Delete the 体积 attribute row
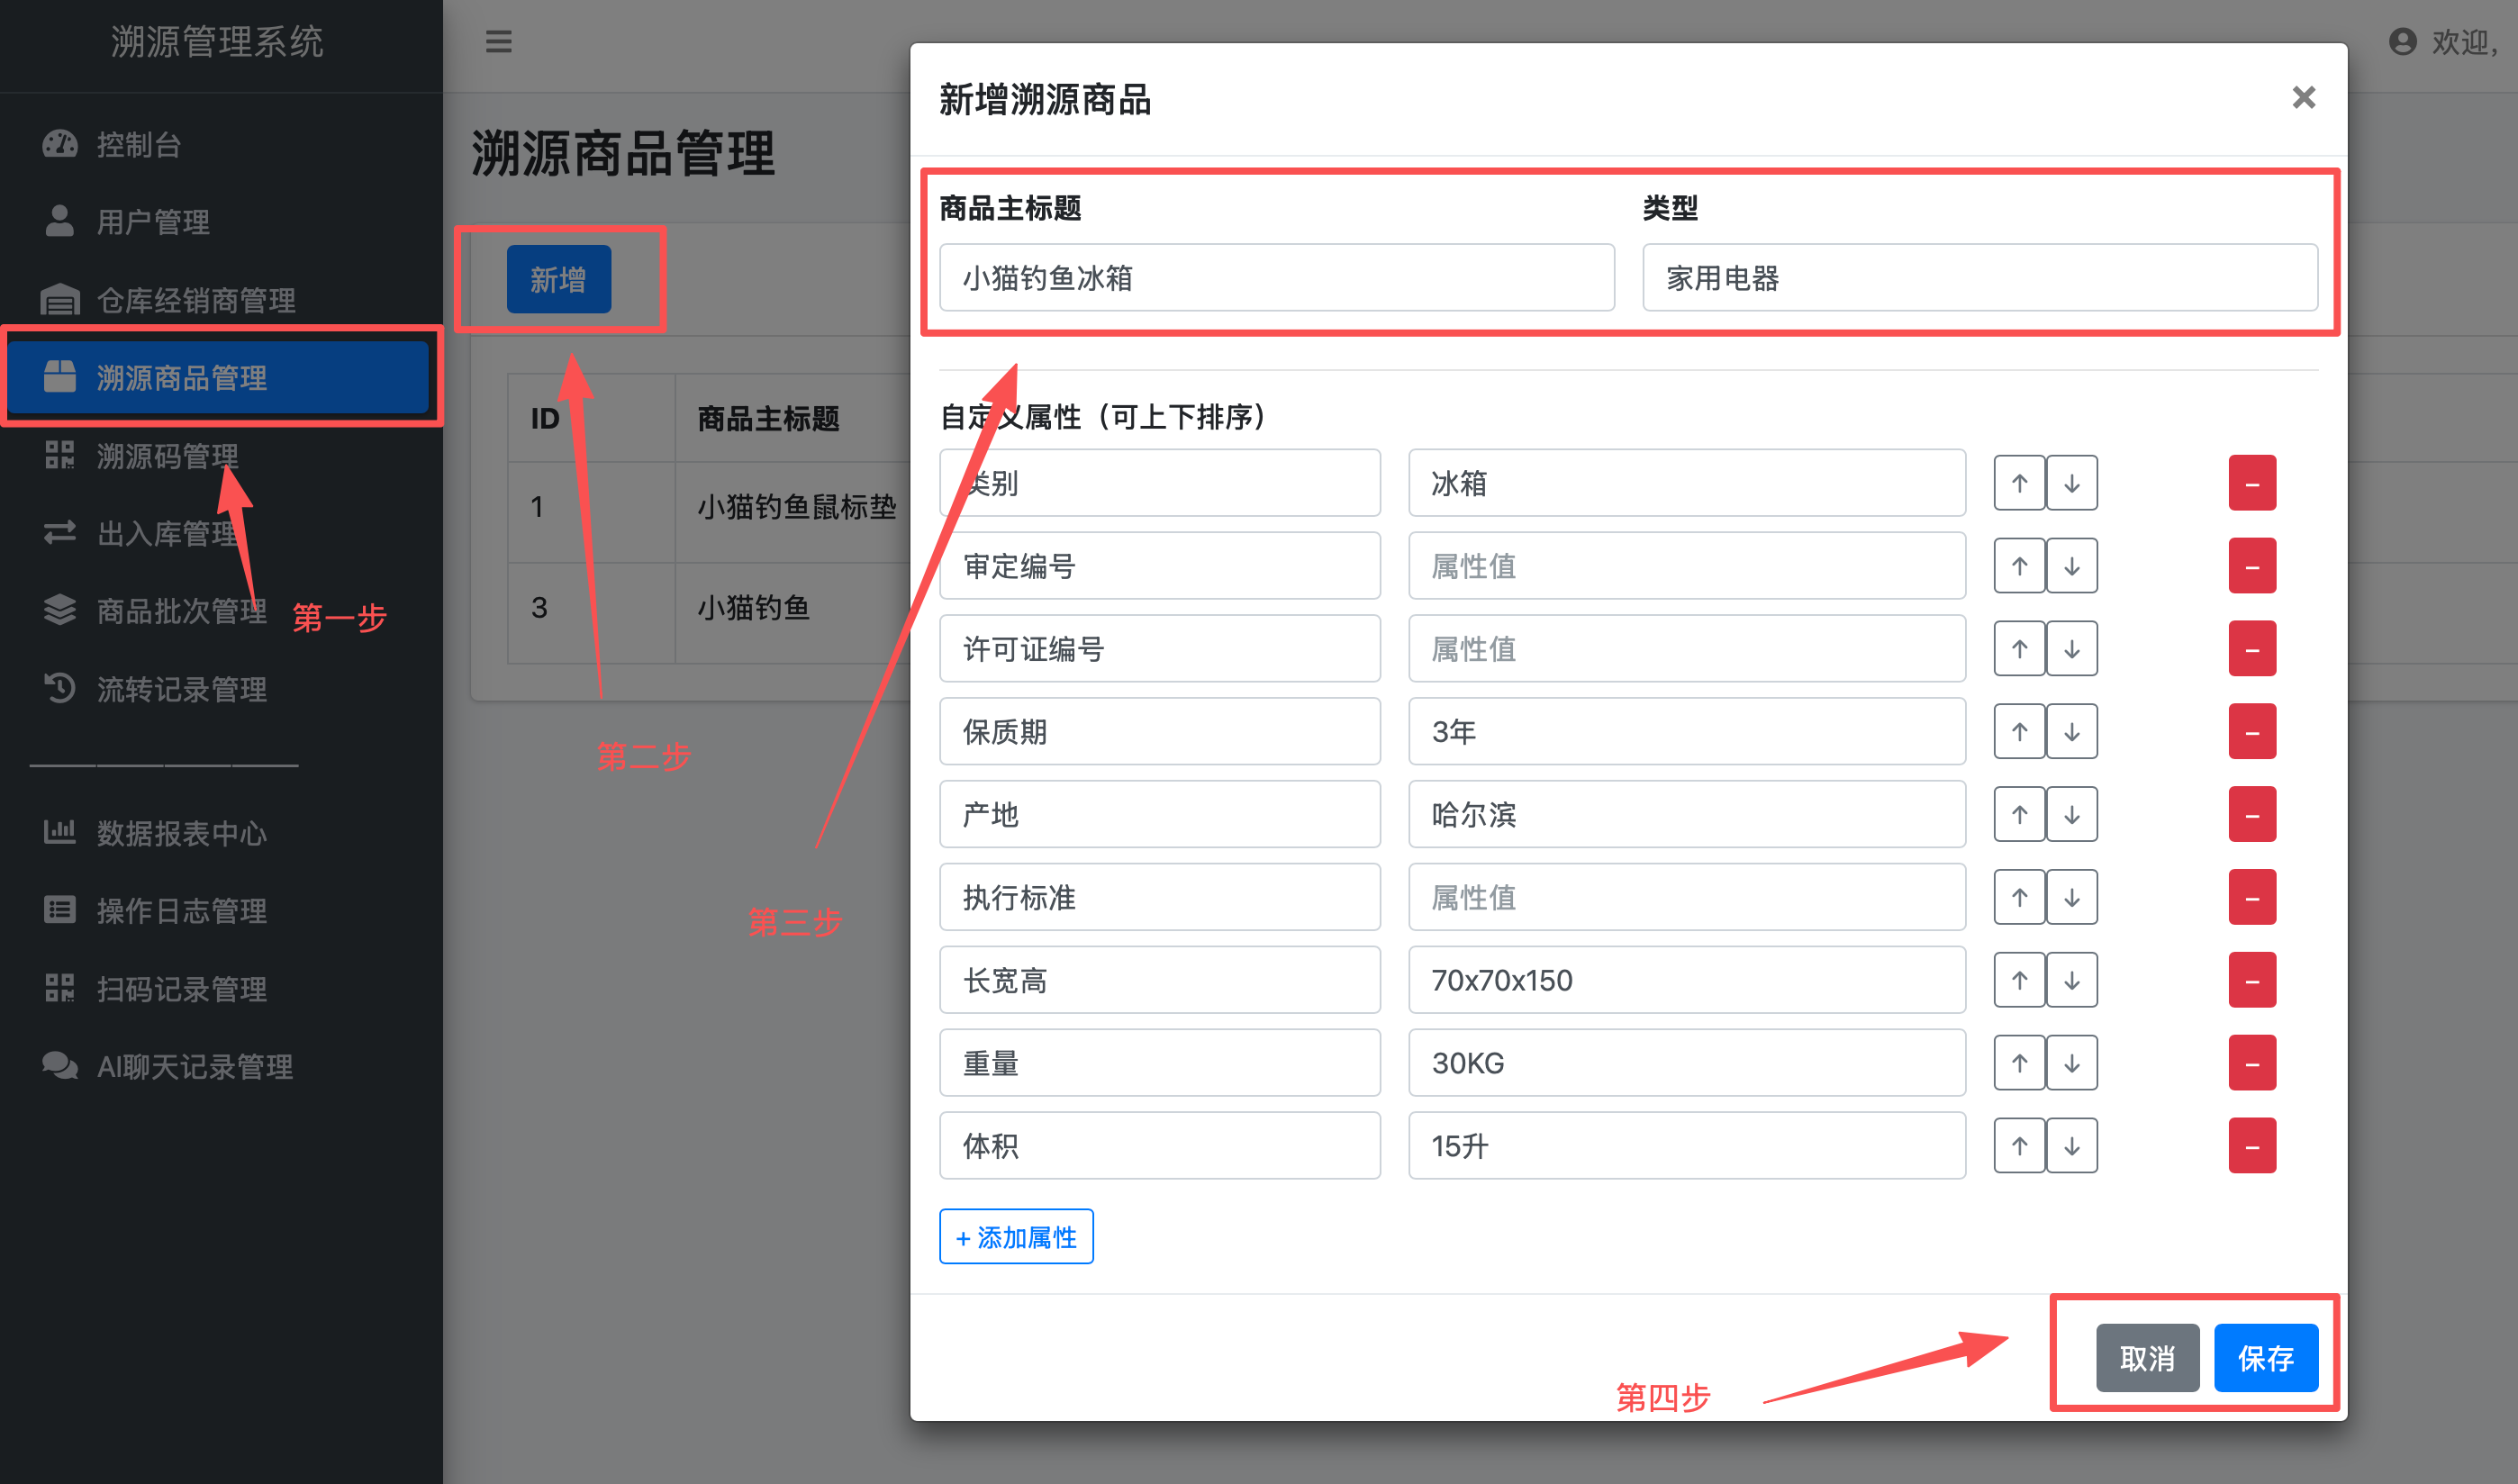 point(2251,1147)
